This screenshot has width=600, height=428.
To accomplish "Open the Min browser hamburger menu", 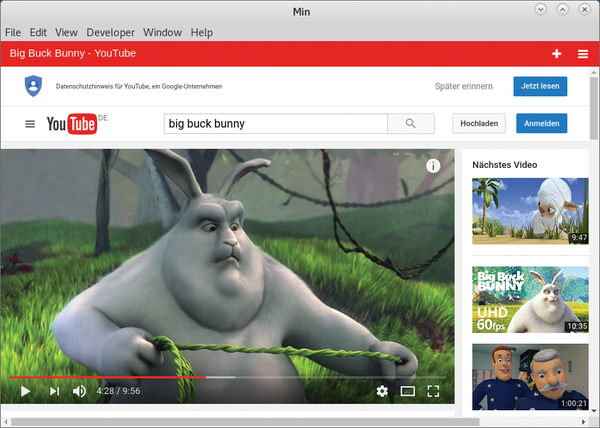I will click(583, 54).
